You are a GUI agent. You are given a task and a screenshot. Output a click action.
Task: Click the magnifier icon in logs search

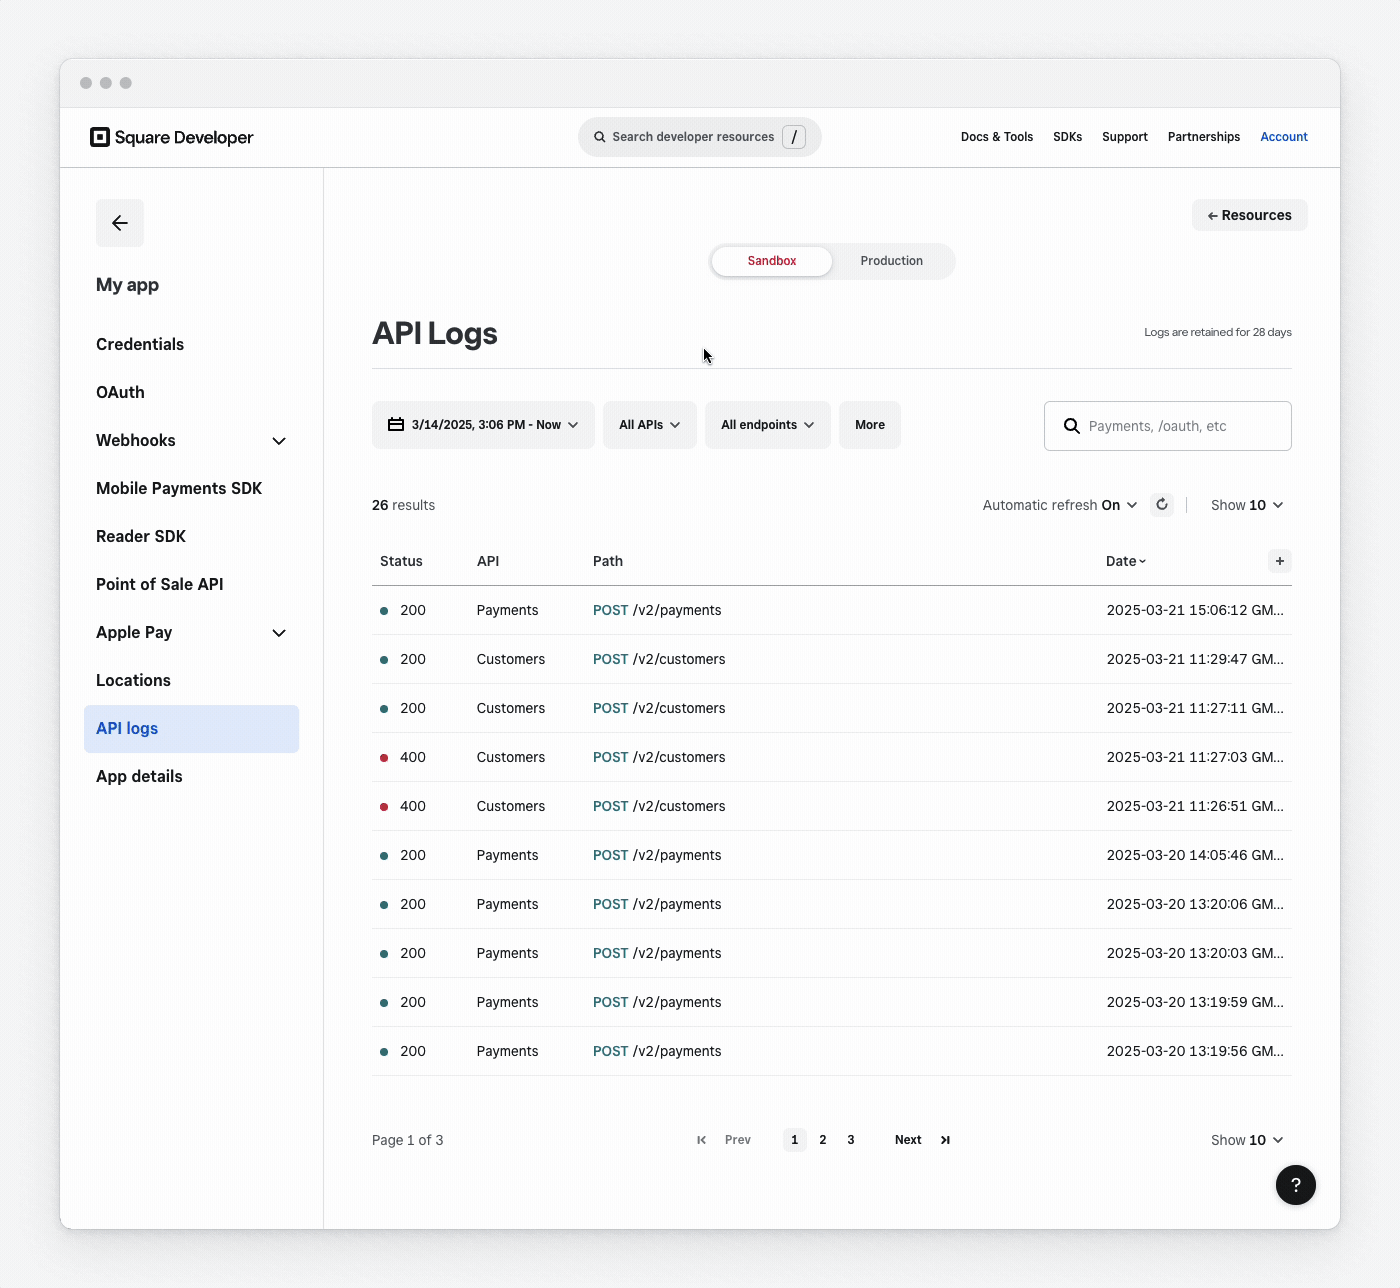pos(1071,426)
